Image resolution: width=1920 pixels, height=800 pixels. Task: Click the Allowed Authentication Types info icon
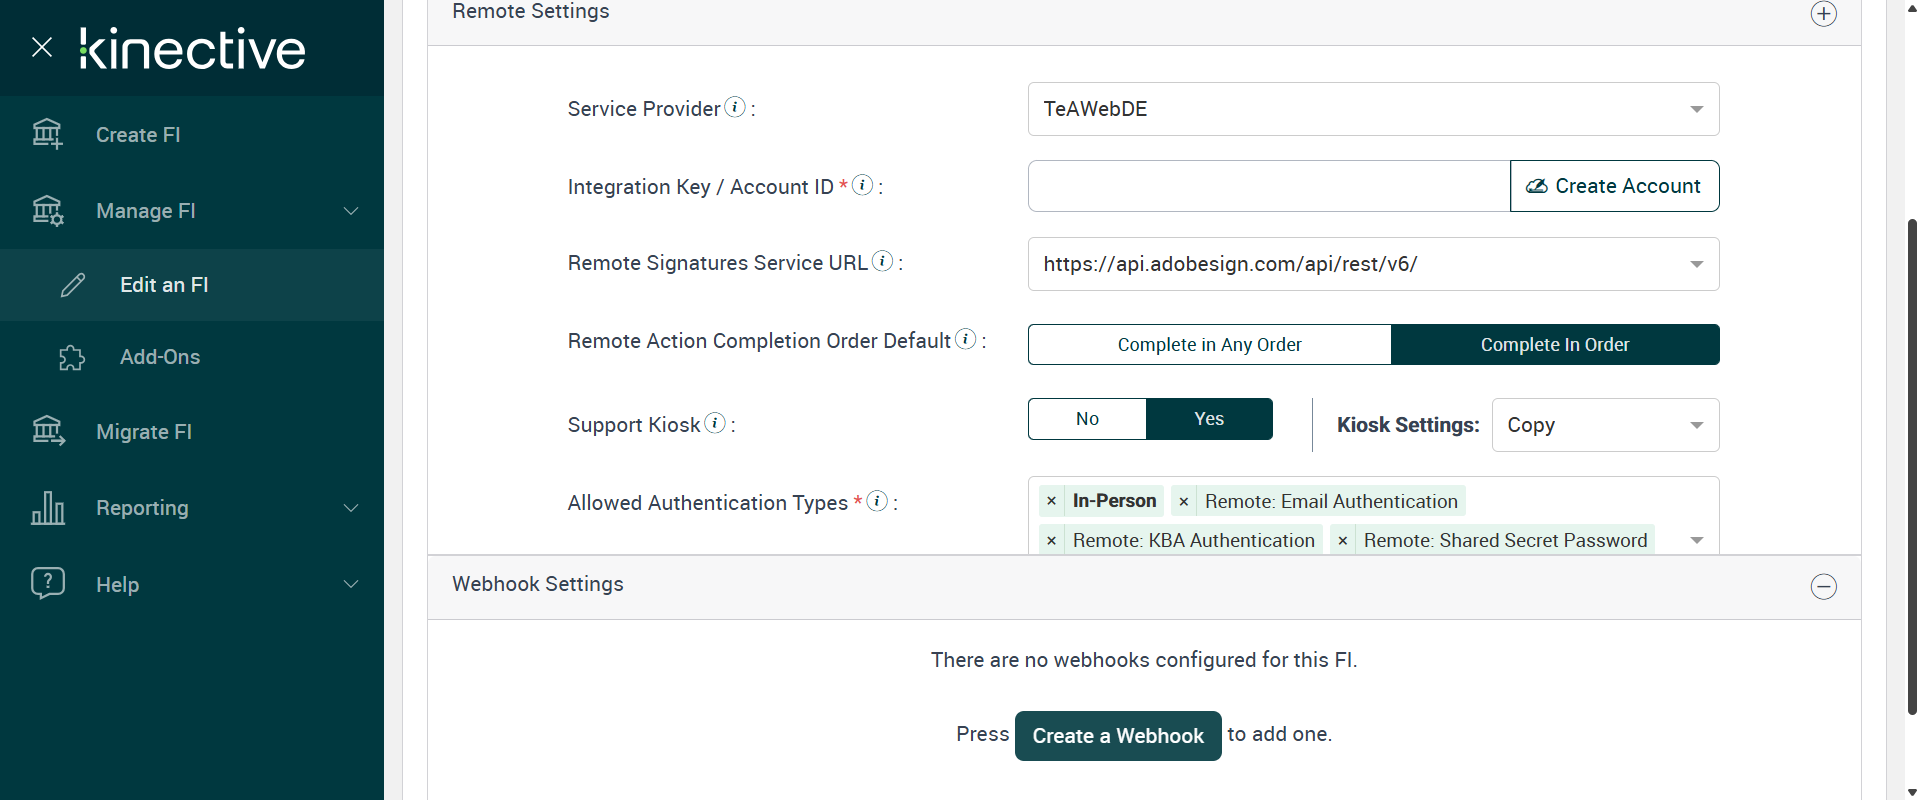click(x=877, y=501)
